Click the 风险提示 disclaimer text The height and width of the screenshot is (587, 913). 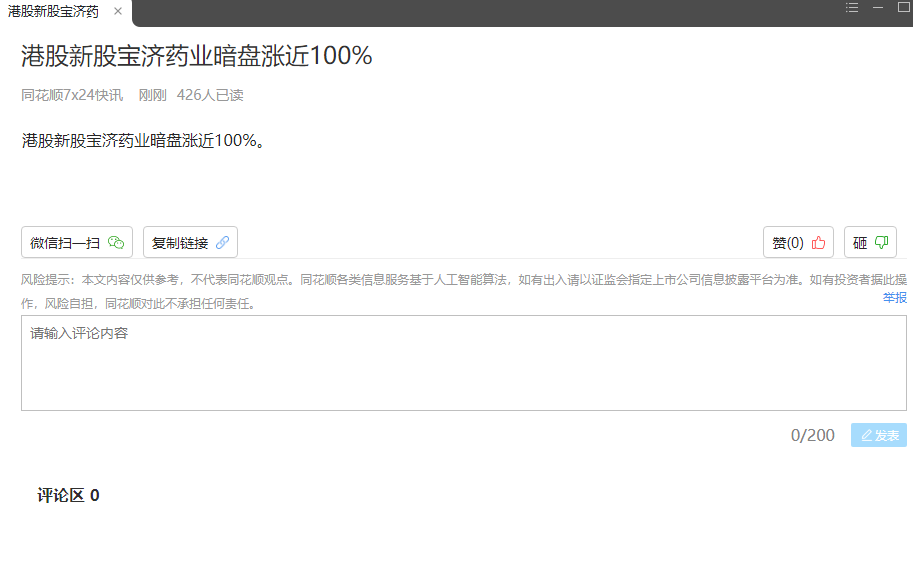click(x=464, y=292)
